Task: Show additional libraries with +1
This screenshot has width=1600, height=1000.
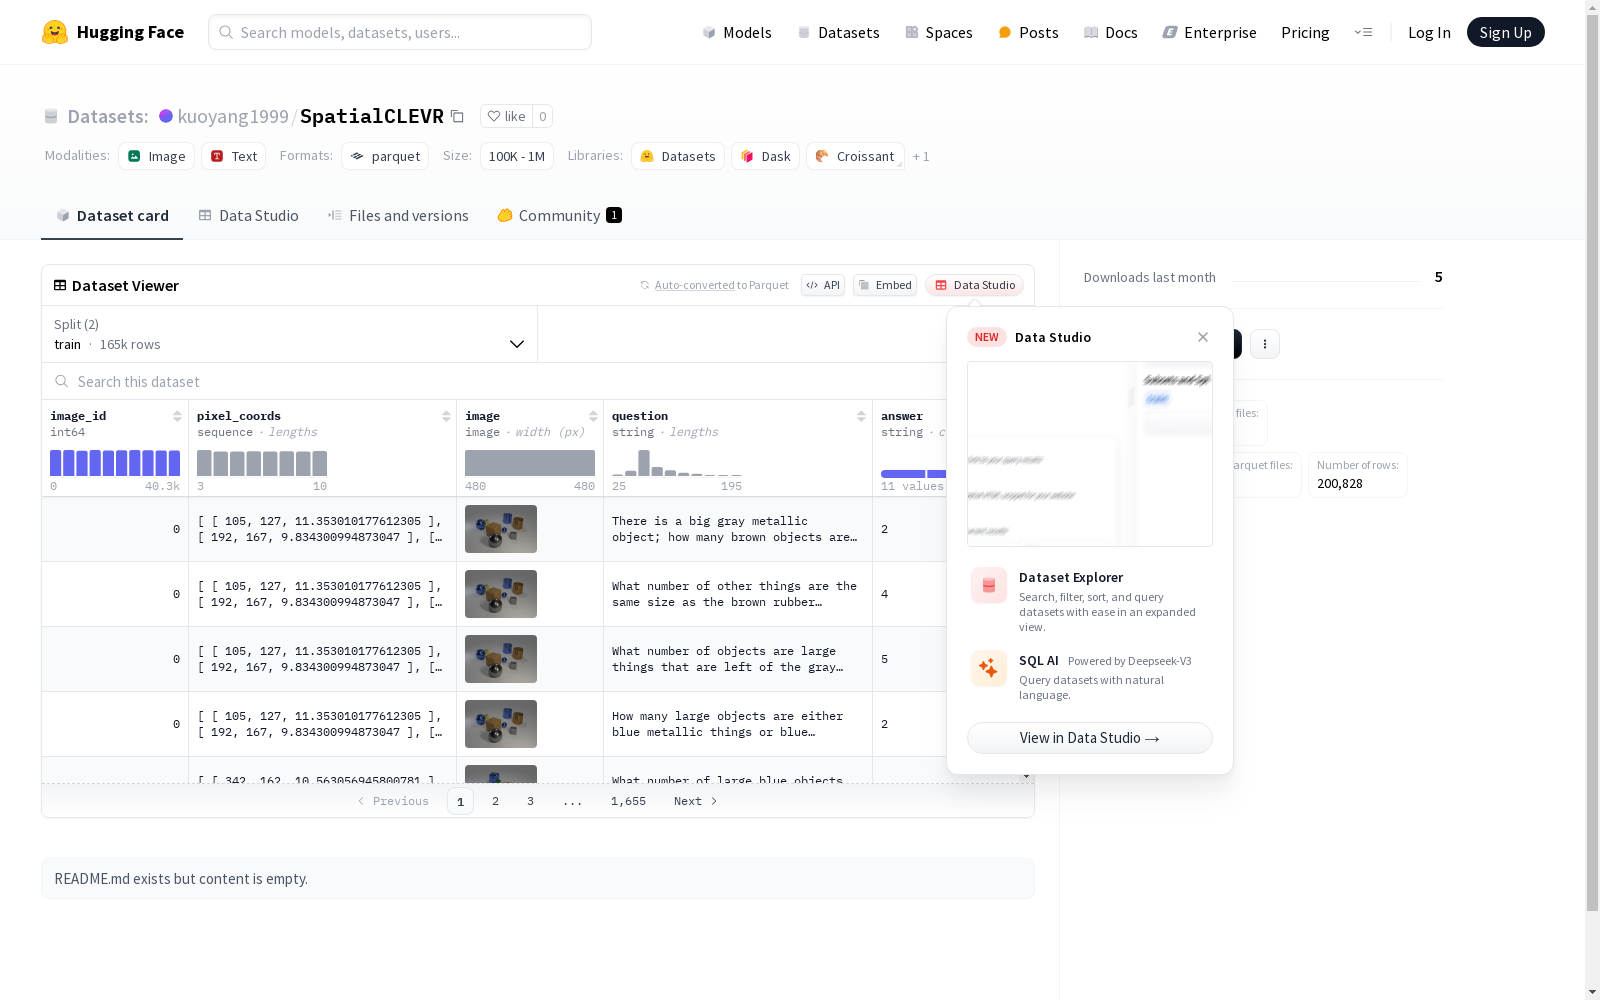Action: tap(921, 156)
